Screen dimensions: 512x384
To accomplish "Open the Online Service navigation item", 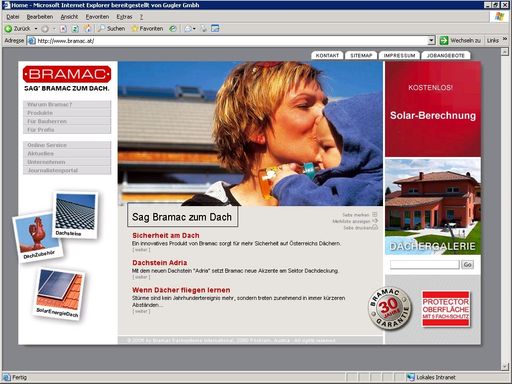I will click(67, 145).
